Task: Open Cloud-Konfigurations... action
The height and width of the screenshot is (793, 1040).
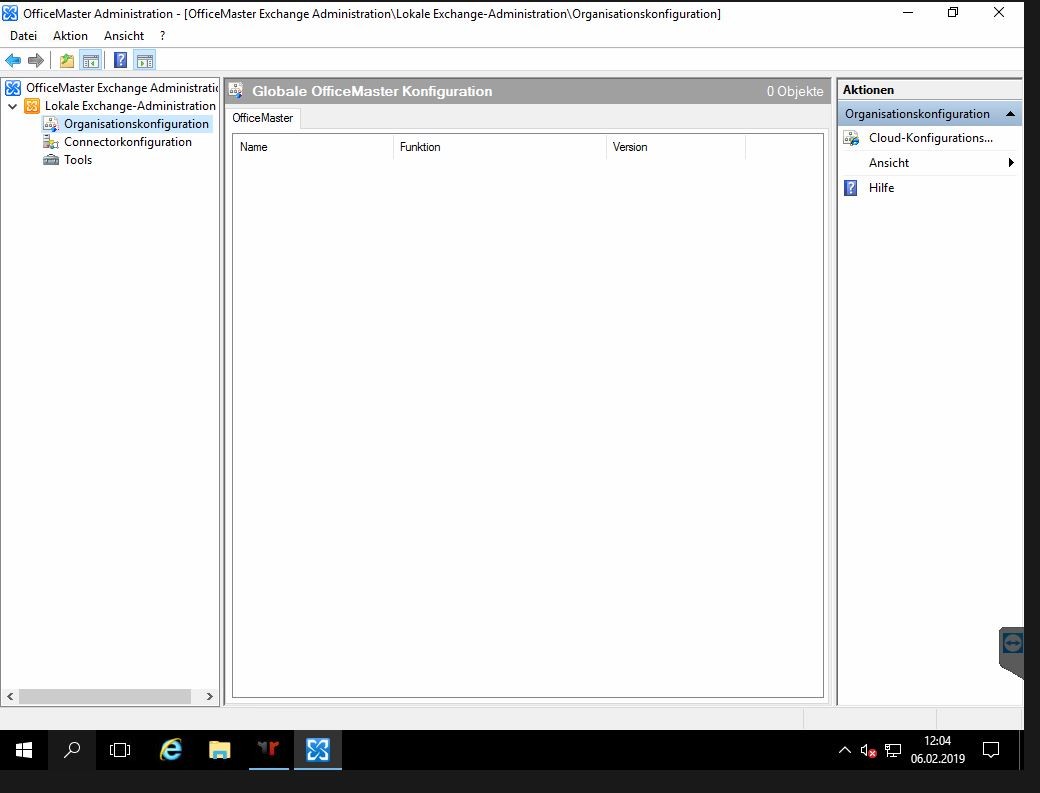Action: point(931,138)
